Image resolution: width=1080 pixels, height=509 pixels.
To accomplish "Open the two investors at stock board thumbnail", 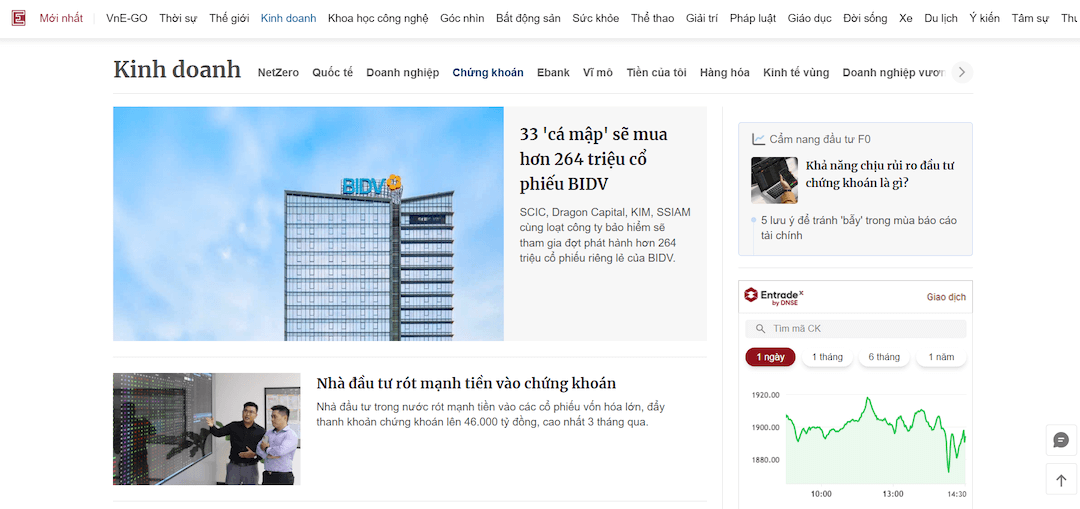I will [x=207, y=429].
